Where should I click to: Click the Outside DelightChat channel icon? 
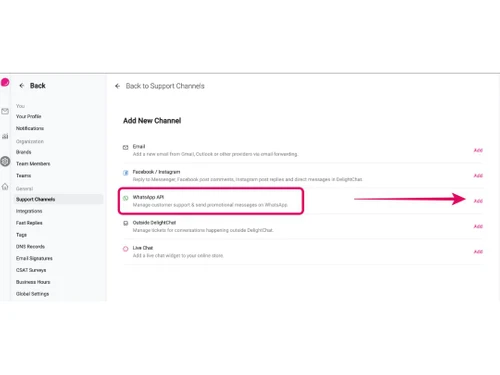[x=126, y=223]
